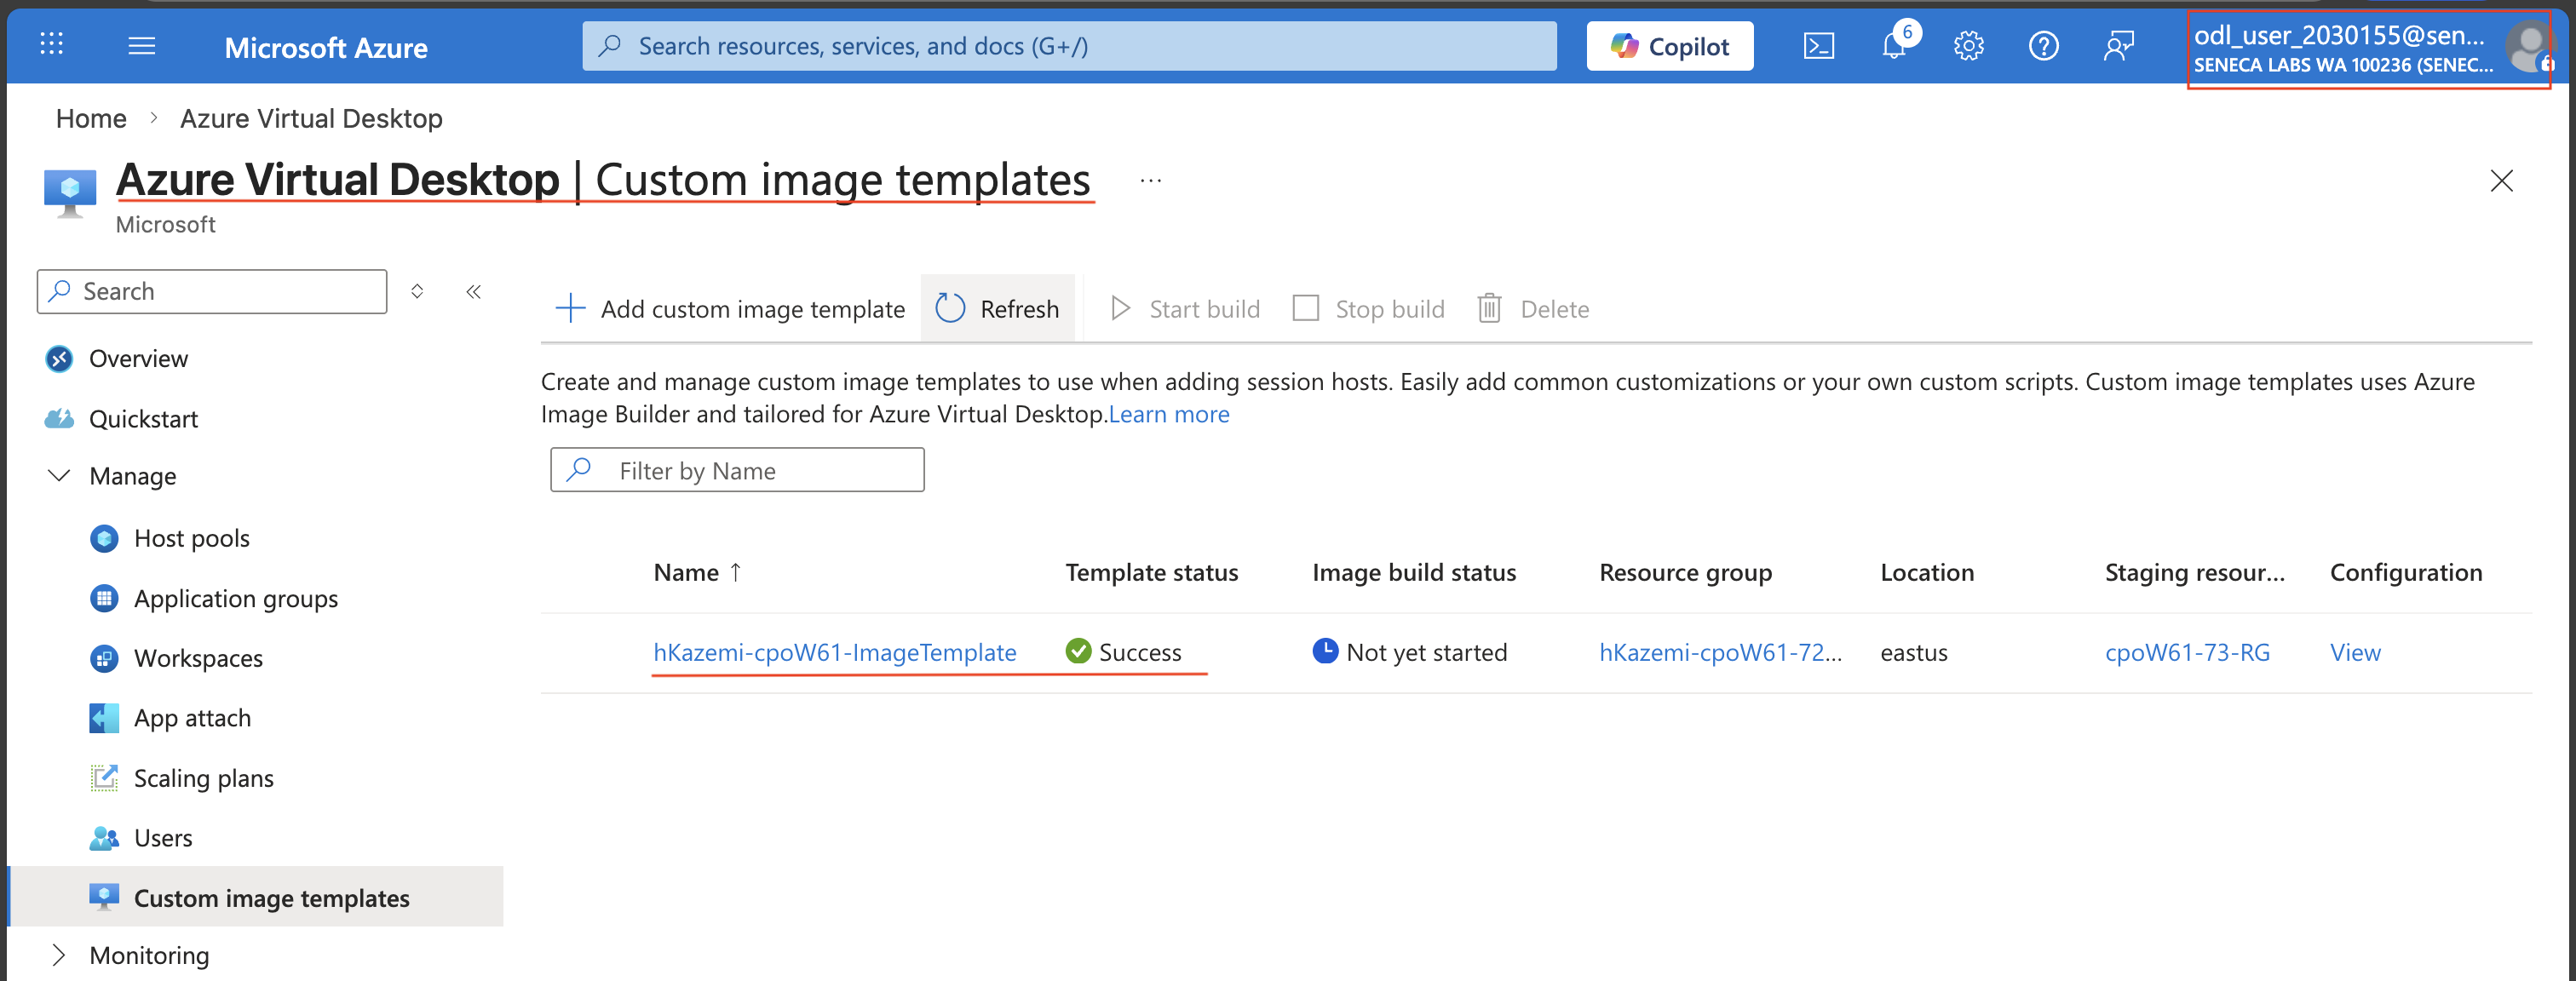2576x981 pixels.
Task: Refresh the template list
Action: point(997,308)
